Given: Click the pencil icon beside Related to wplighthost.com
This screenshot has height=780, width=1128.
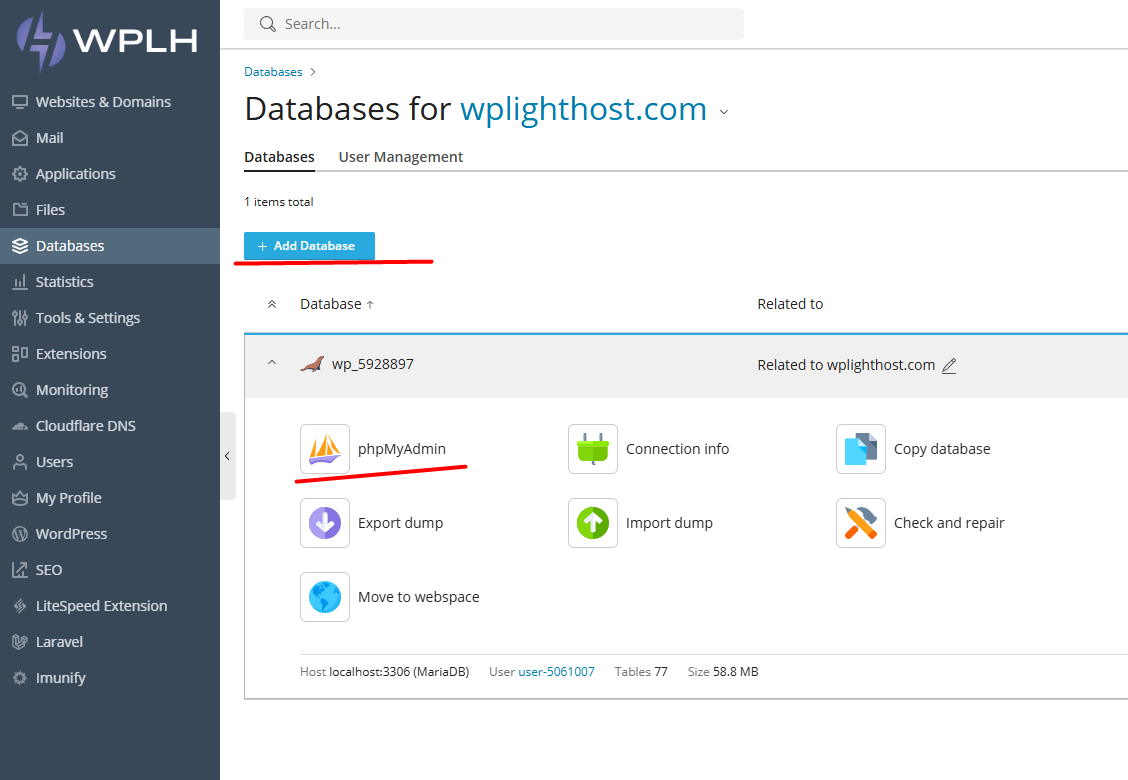Looking at the screenshot, I should 949,366.
